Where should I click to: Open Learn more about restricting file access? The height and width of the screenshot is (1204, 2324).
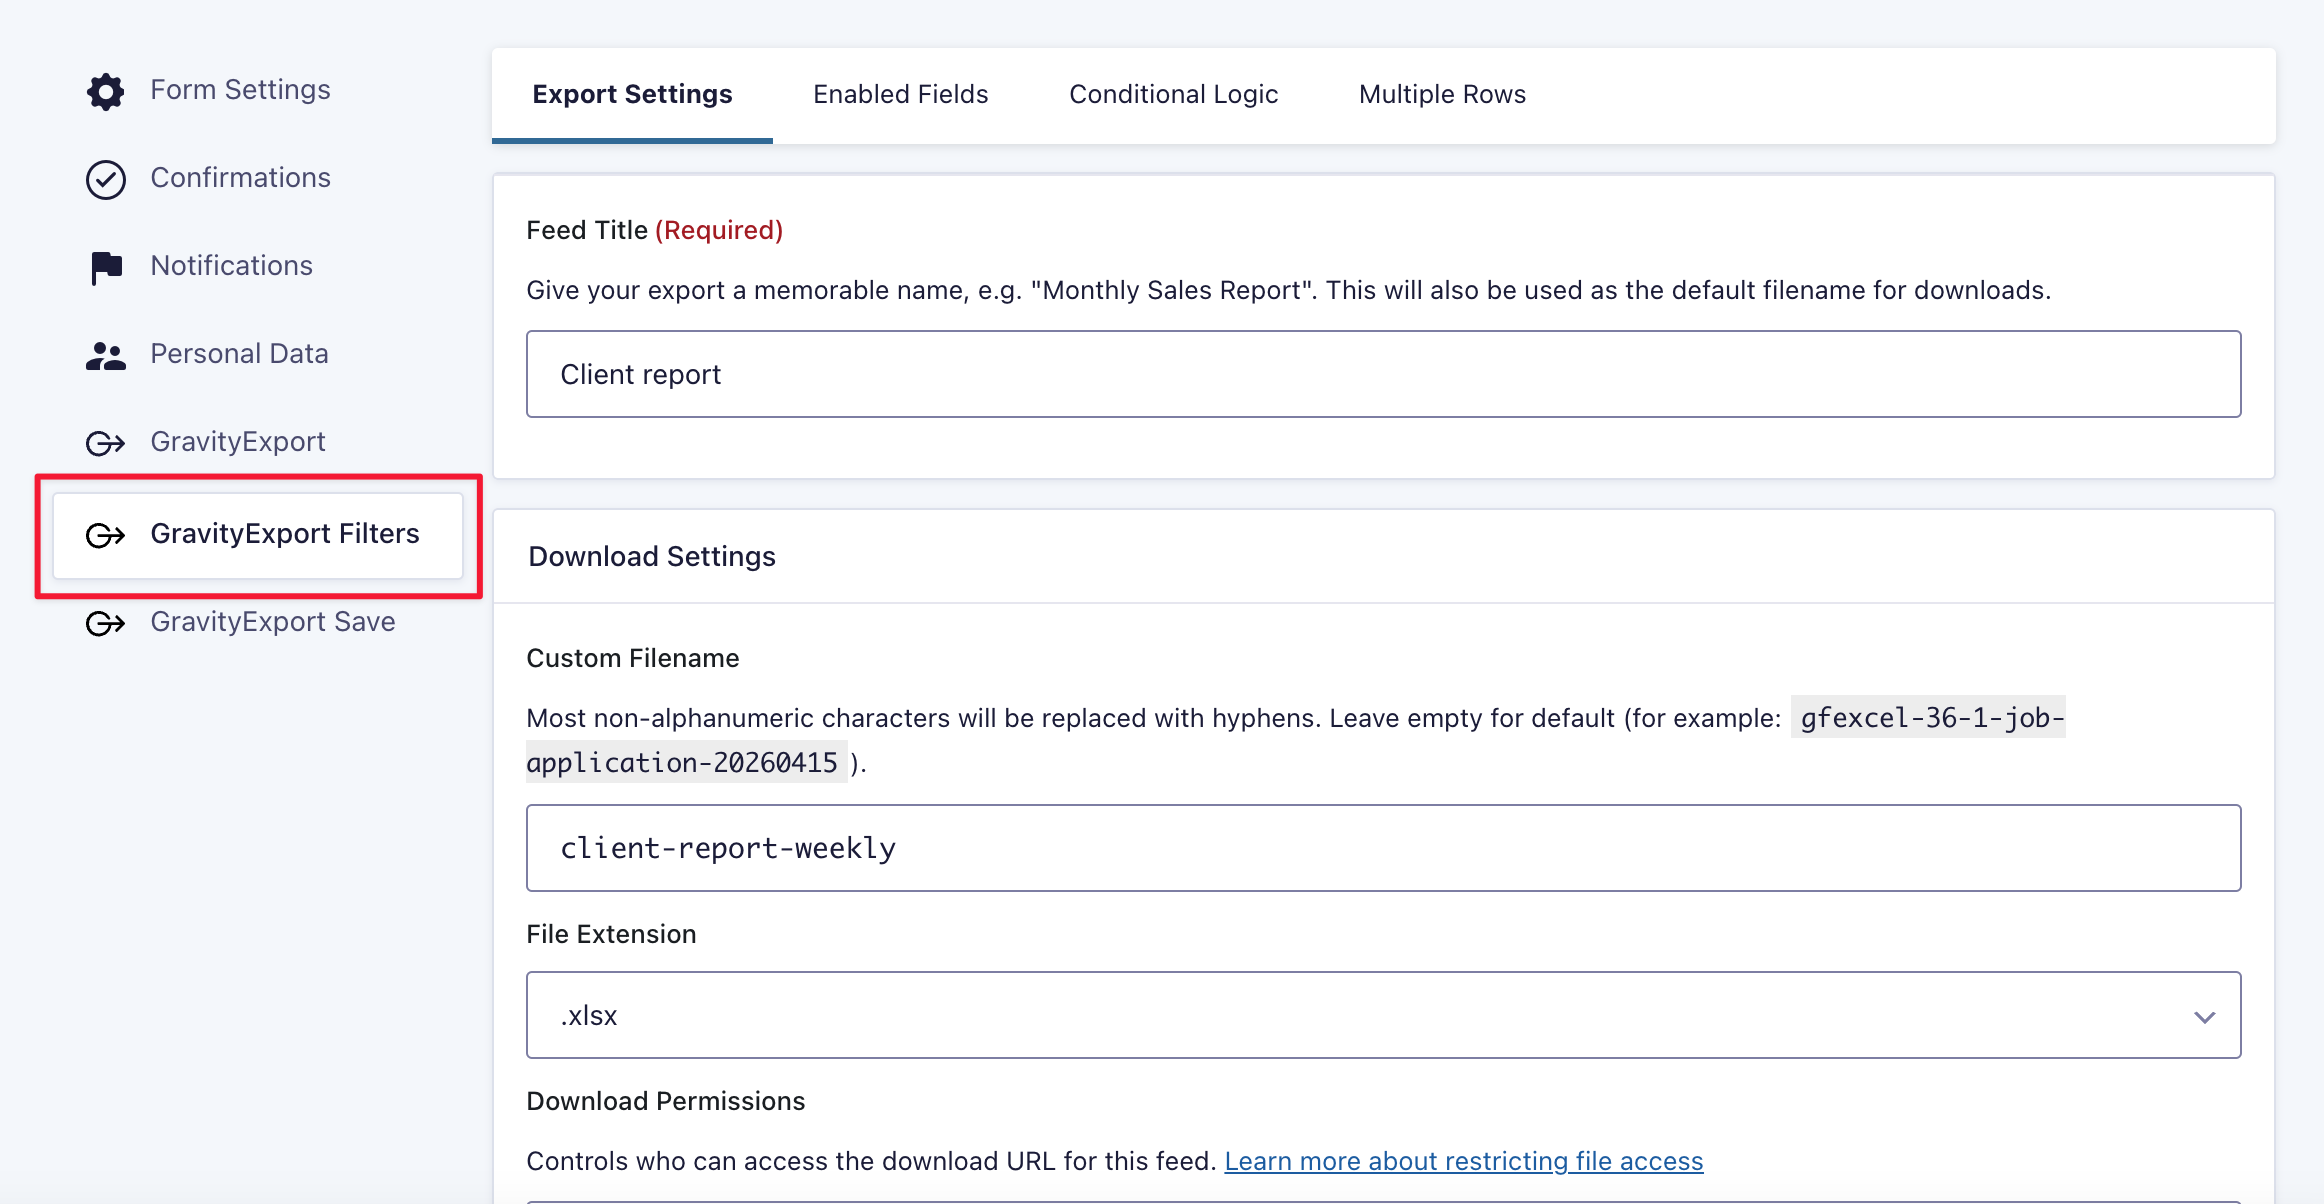tap(1463, 1161)
